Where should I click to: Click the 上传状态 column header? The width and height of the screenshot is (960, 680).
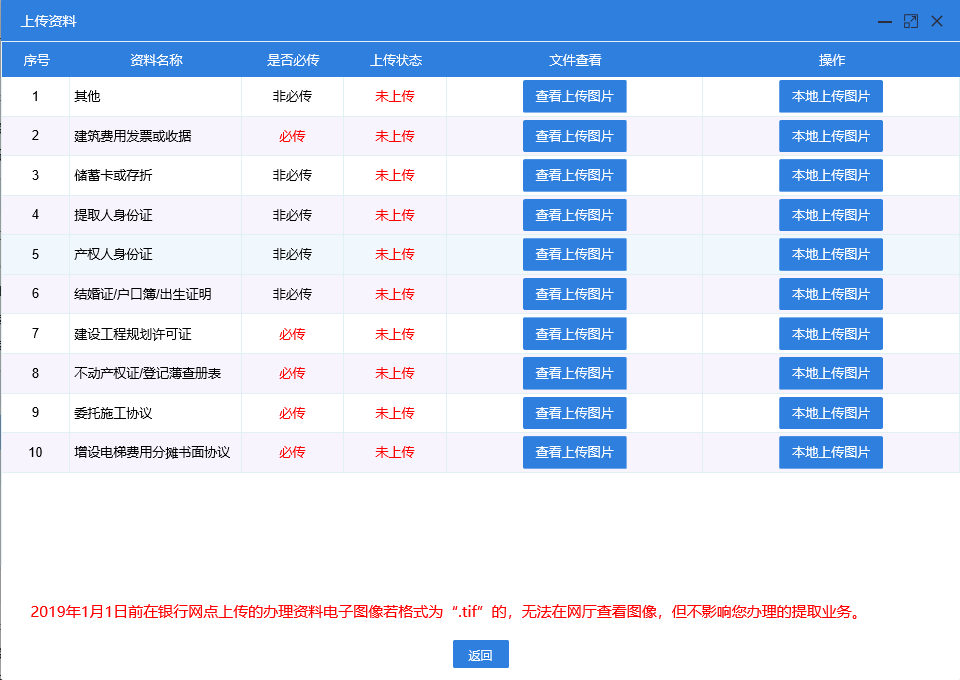pyautogui.click(x=395, y=60)
